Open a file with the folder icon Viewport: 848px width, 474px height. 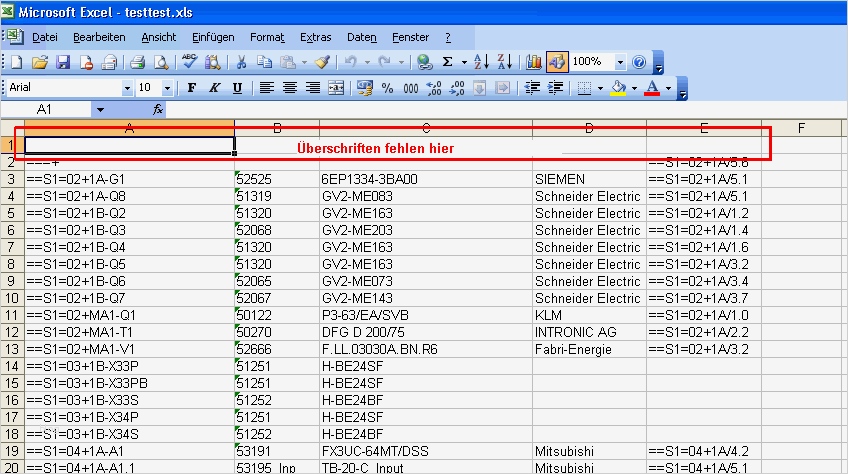click(39, 62)
